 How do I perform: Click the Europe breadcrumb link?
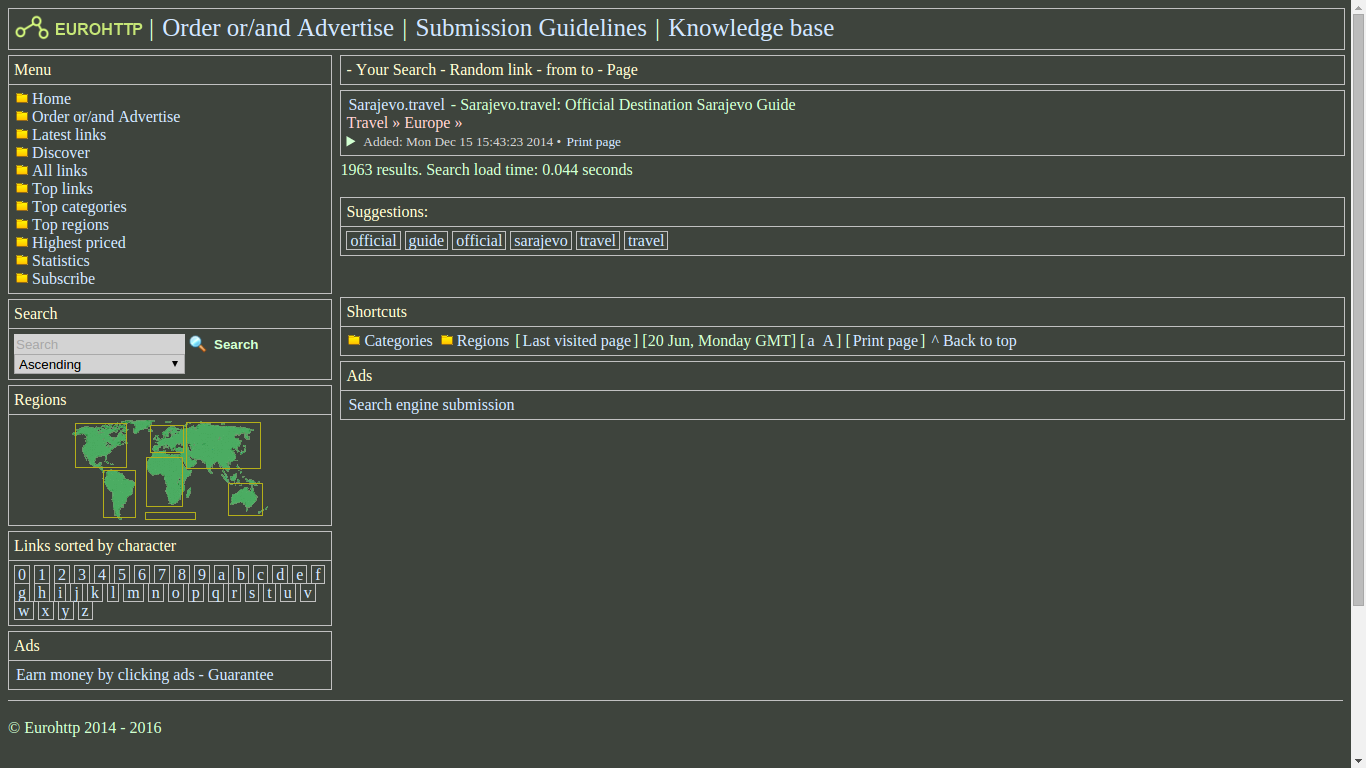pos(427,122)
